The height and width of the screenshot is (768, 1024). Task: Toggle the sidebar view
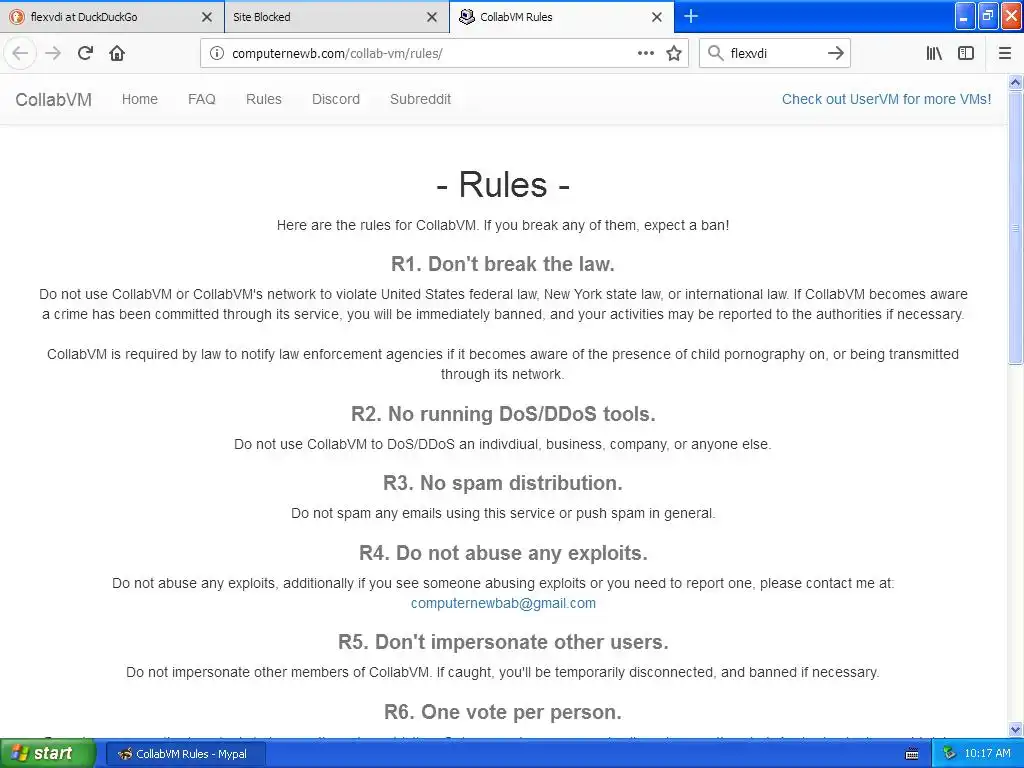pos(966,54)
